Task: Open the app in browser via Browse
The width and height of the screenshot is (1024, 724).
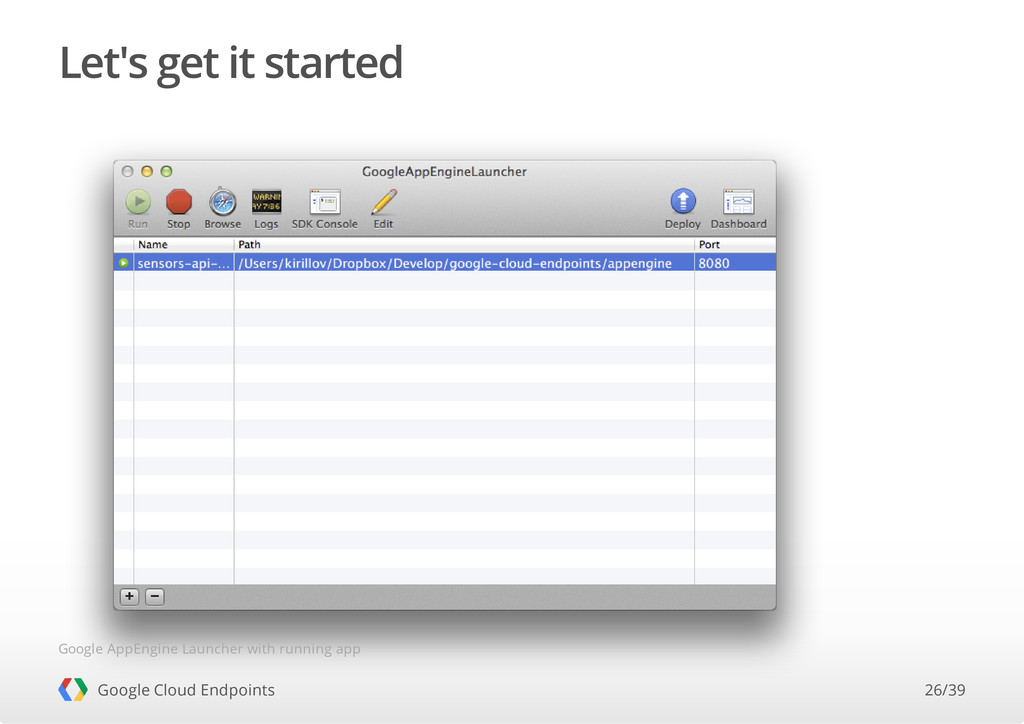Action: (223, 202)
